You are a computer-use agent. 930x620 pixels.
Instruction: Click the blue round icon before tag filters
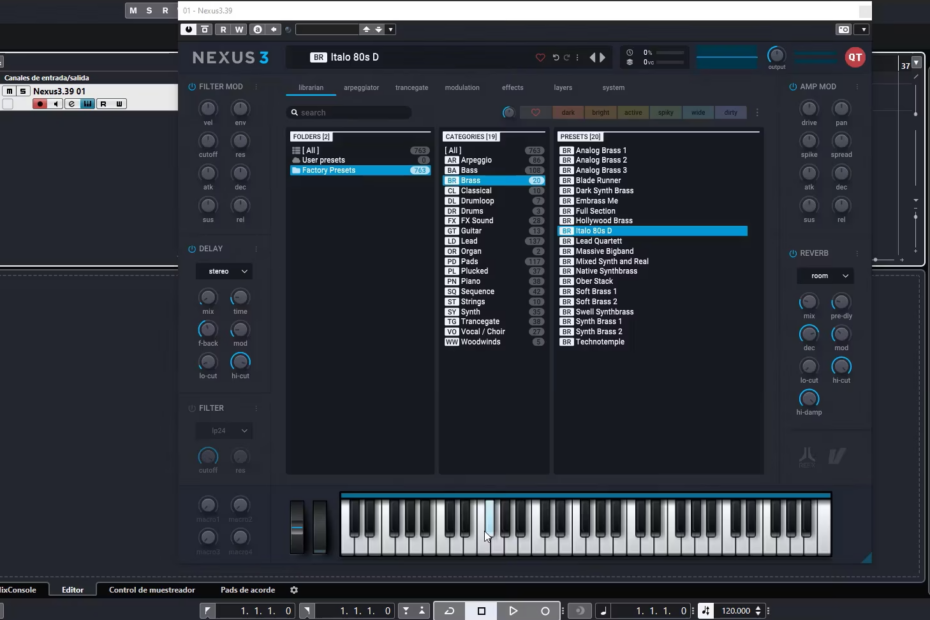click(x=508, y=112)
